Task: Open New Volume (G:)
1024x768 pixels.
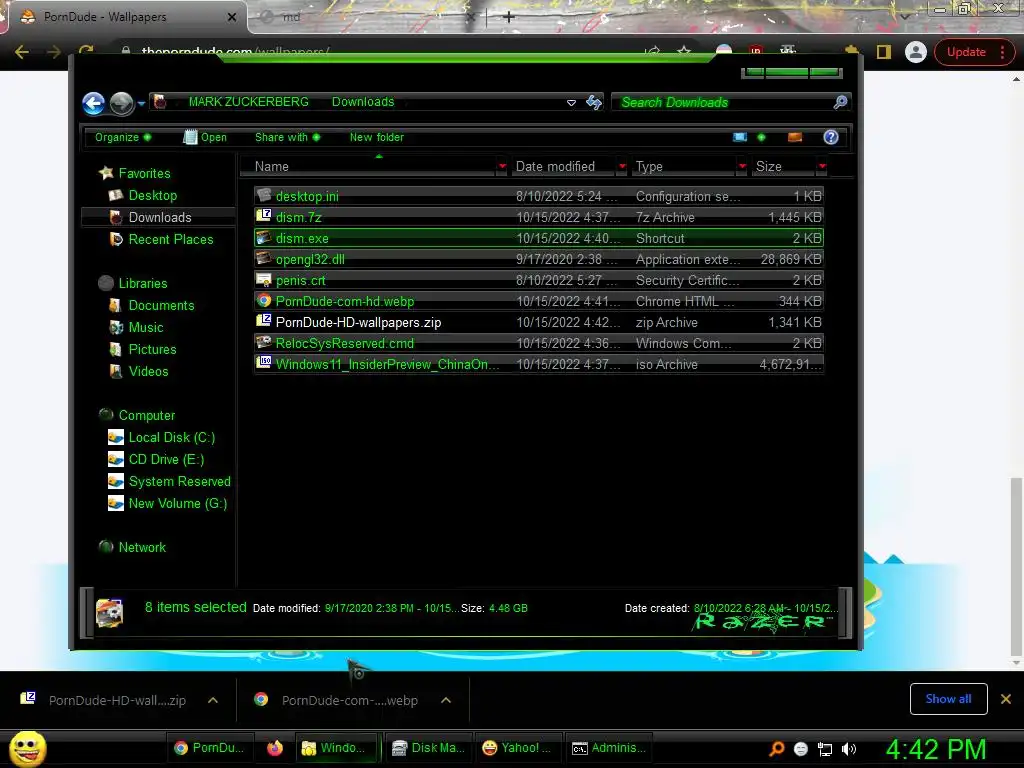Action: point(167,504)
